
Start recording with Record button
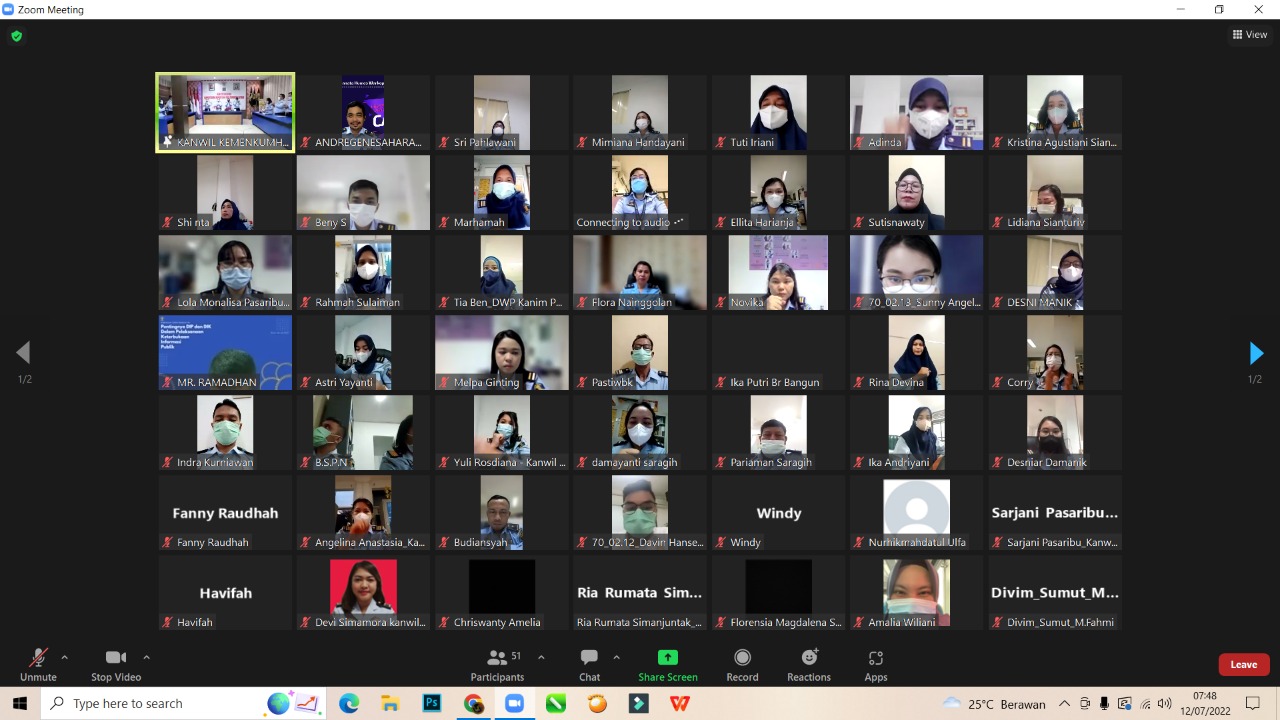pyautogui.click(x=742, y=664)
